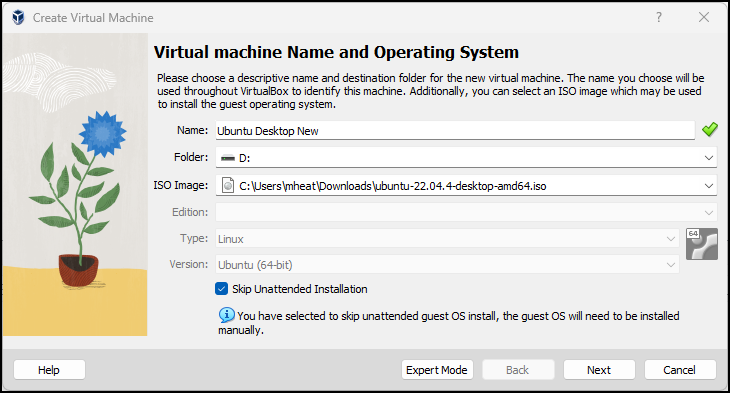Click the Name field containing Ubuntu Desktop New
The height and width of the screenshot is (393, 730).
click(455, 130)
